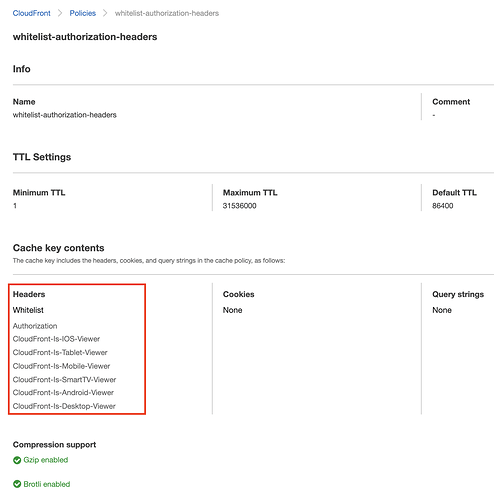Select the Default TTL value 86400

pos(443,206)
